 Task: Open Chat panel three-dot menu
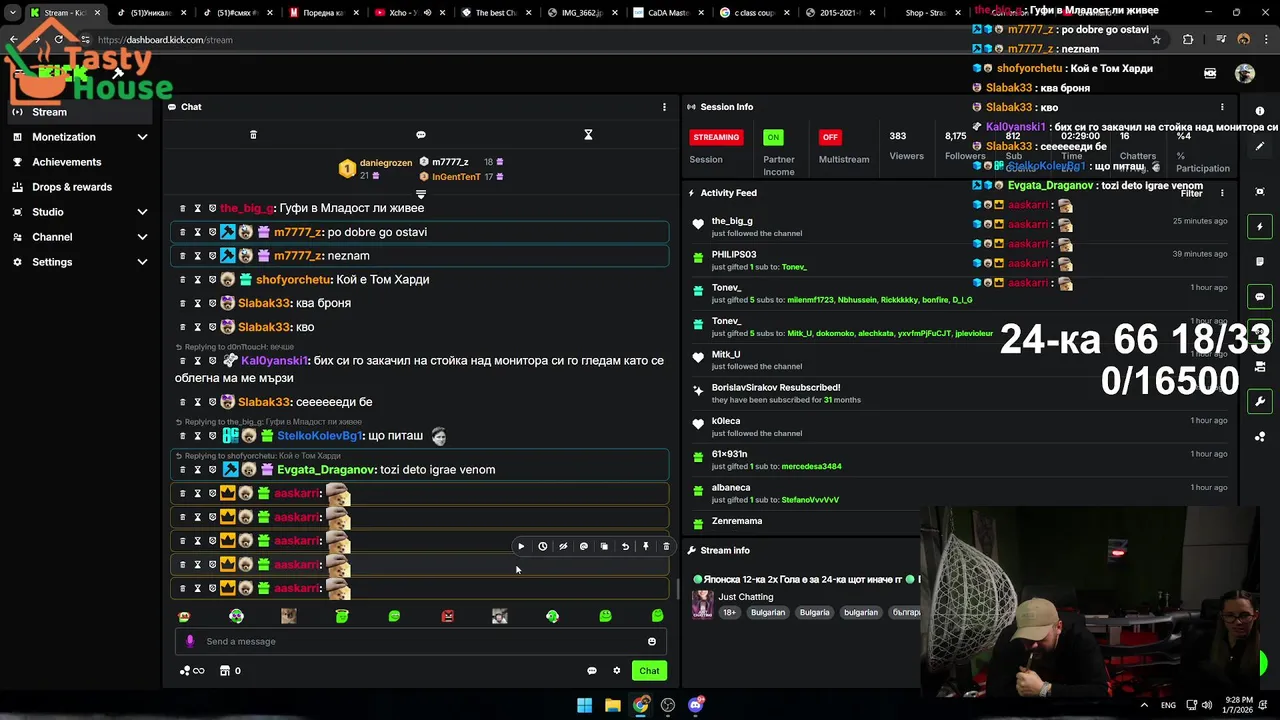[x=664, y=107]
